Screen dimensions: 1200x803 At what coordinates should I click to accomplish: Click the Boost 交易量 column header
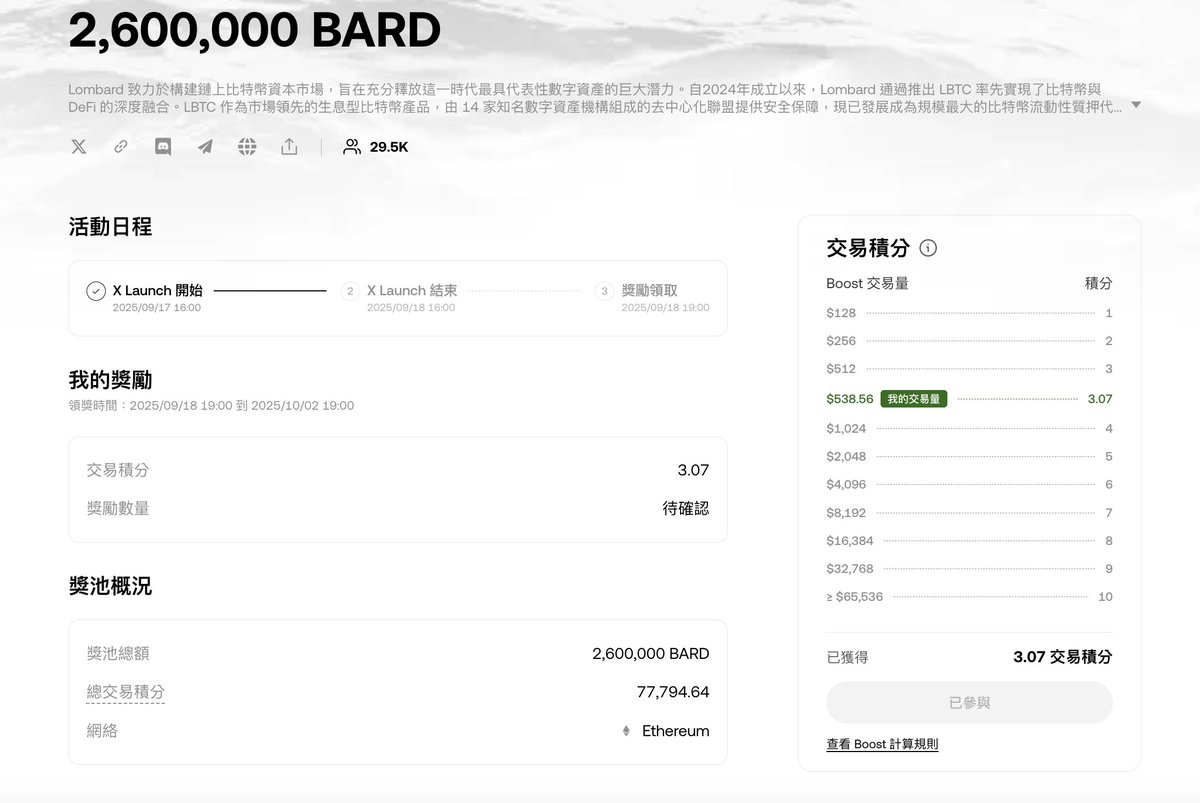click(867, 284)
